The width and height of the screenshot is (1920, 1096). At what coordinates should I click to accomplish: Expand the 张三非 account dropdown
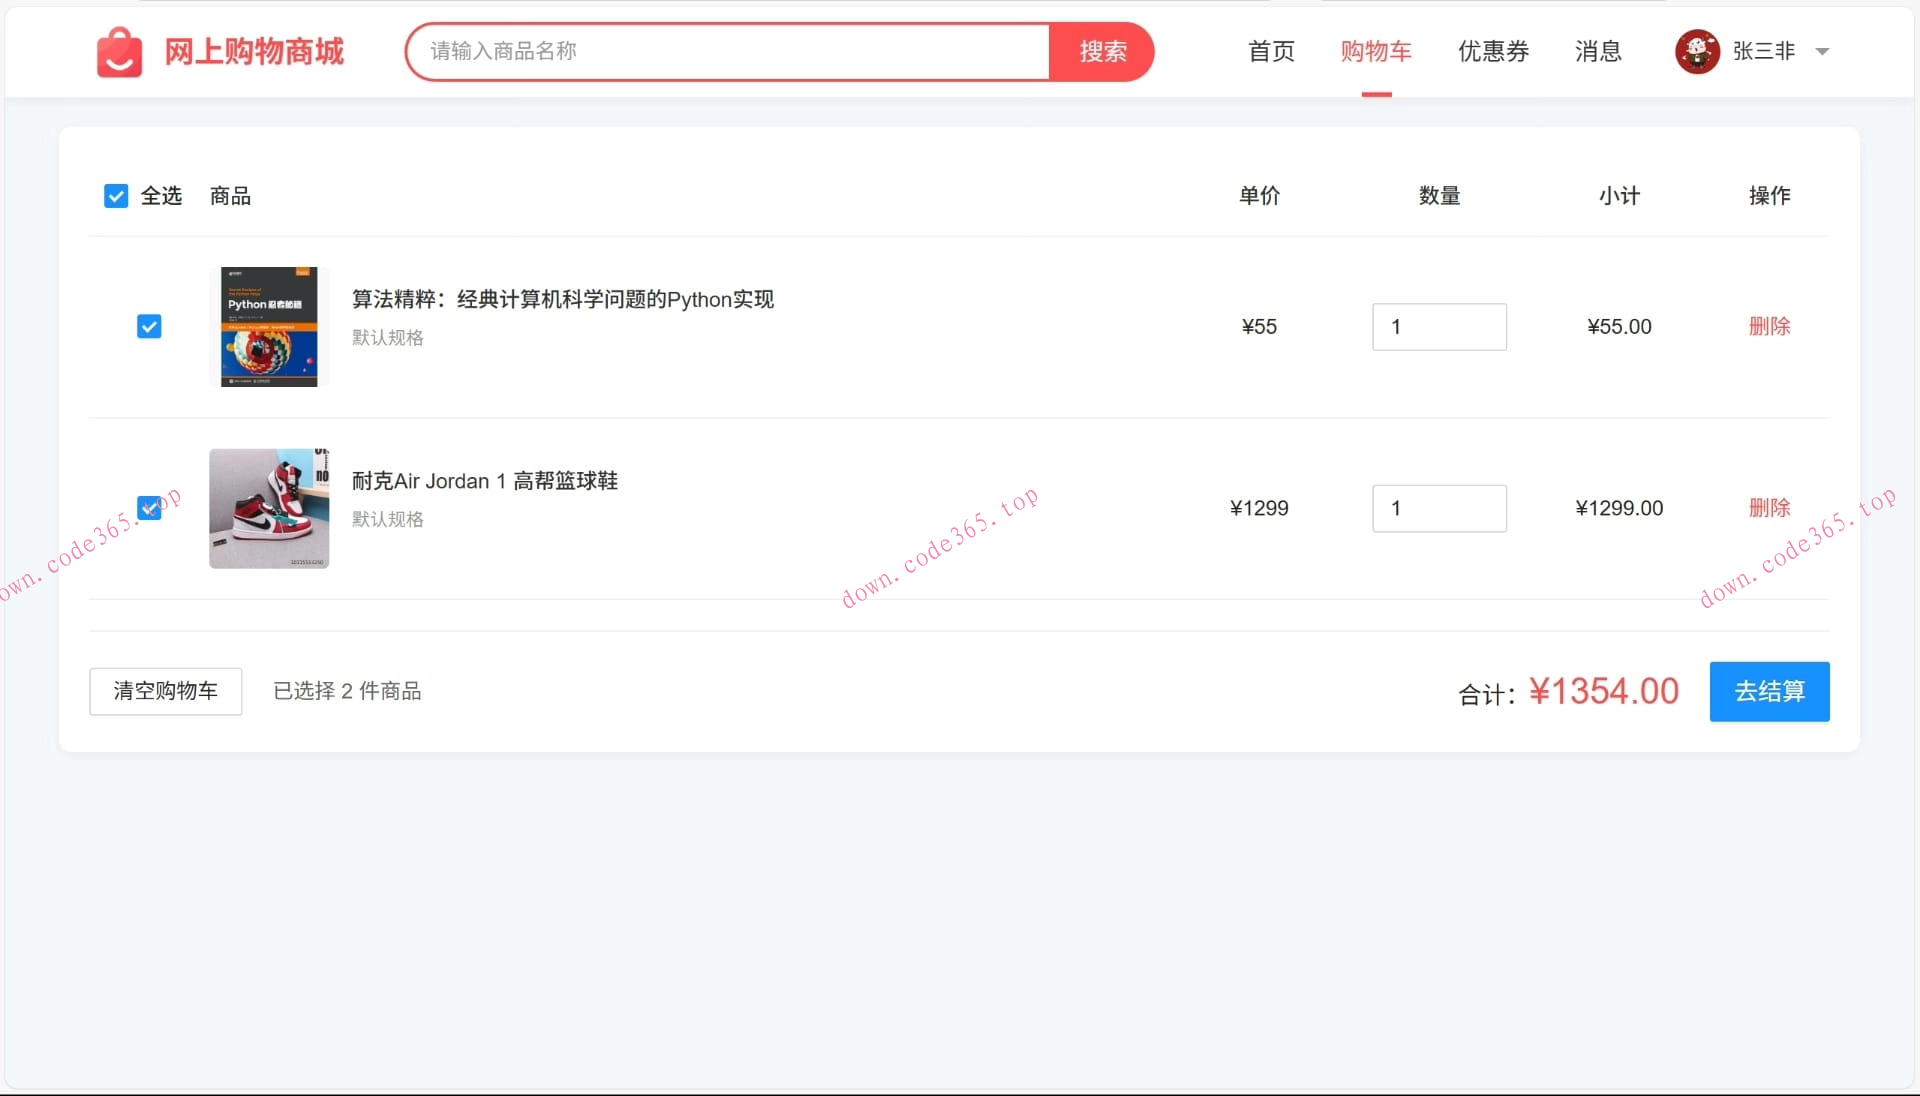[x=1824, y=52]
